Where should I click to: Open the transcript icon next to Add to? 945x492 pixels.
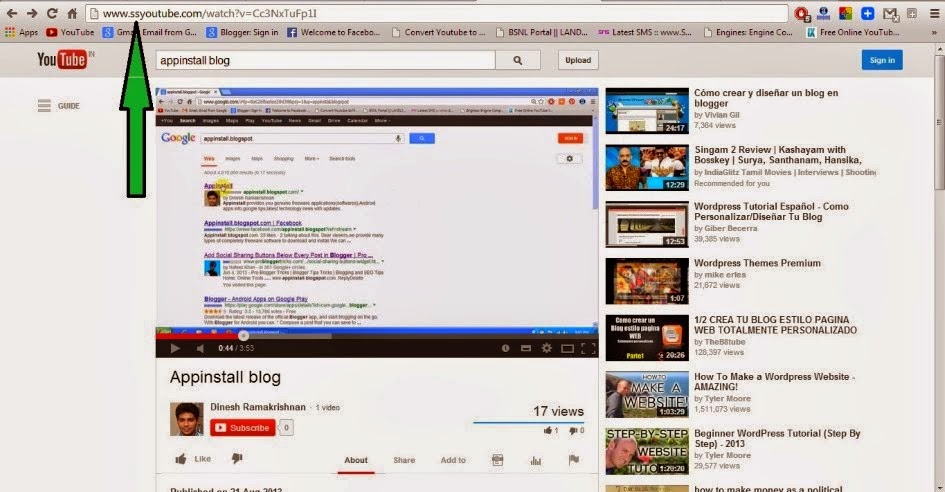coord(497,460)
